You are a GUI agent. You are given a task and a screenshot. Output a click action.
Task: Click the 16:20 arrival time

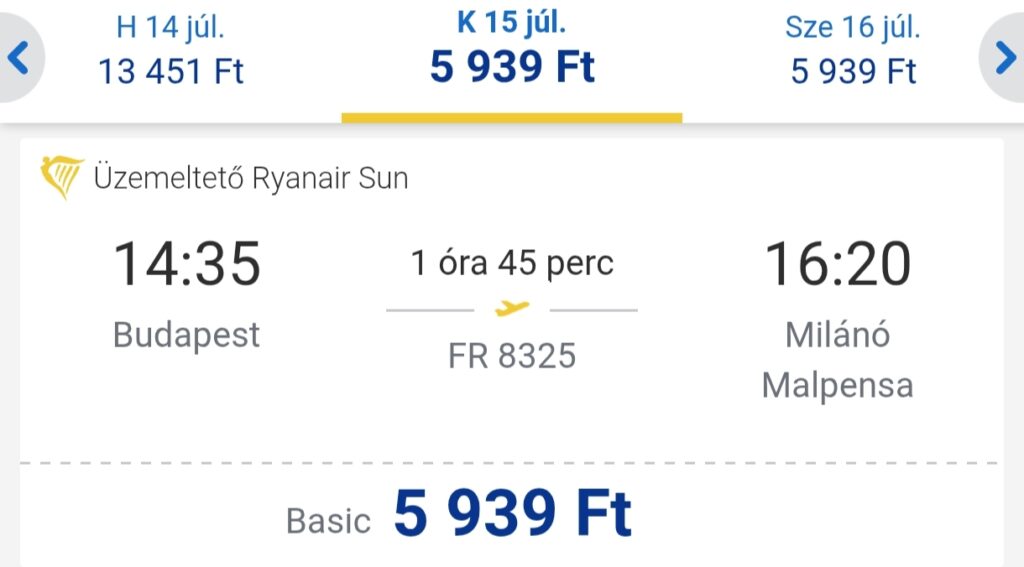pyautogui.click(x=837, y=263)
